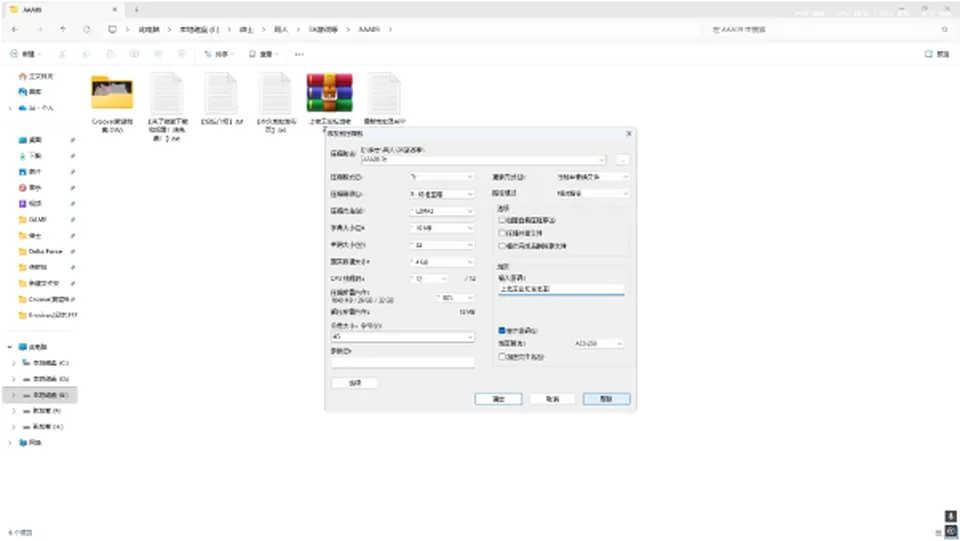The height and width of the screenshot is (541, 960).
Task: Open Compression method LZMA2 dropdown
Action: (441, 211)
